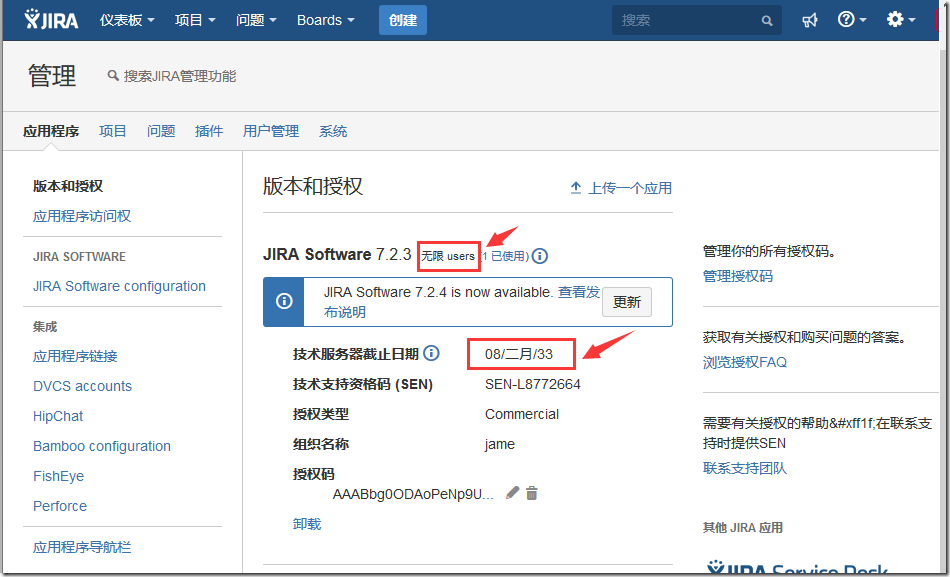Image resolution: width=950 pixels, height=577 pixels.
Task: Click the 已使用 users link
Action: tap(505, 256)
